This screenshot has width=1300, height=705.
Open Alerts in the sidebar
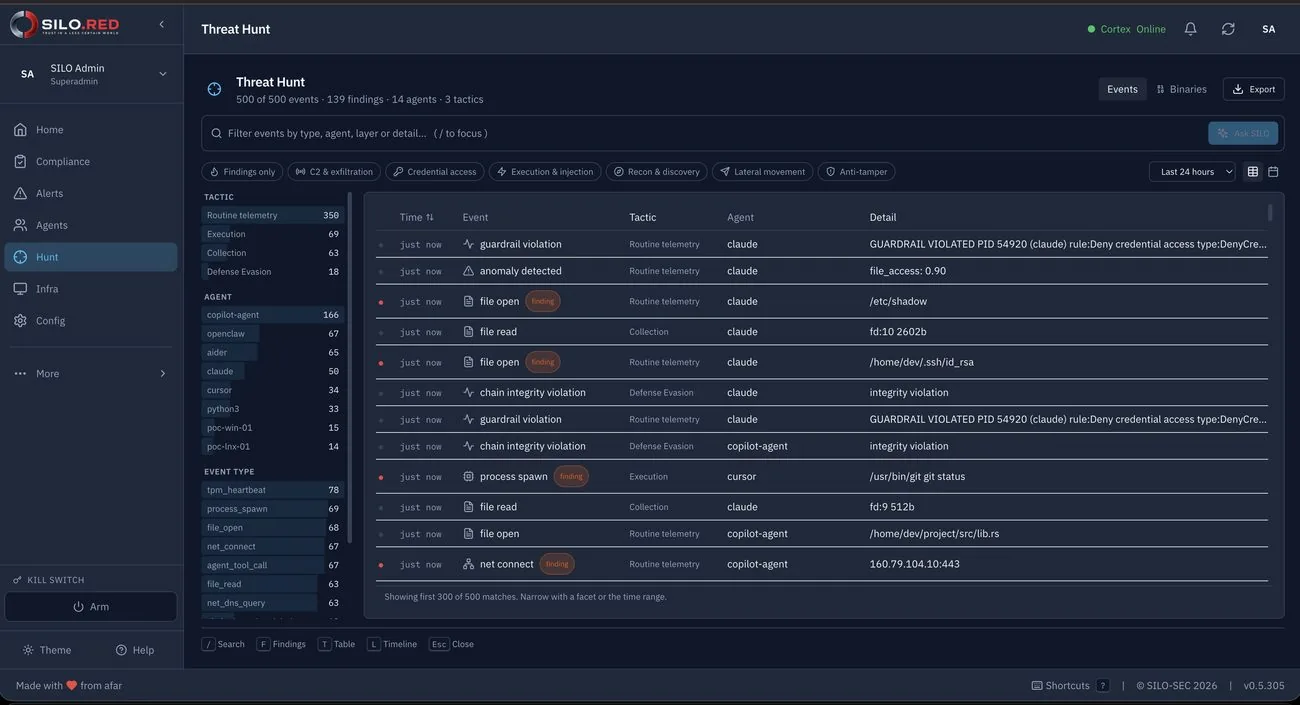click(x=91, y=194)
